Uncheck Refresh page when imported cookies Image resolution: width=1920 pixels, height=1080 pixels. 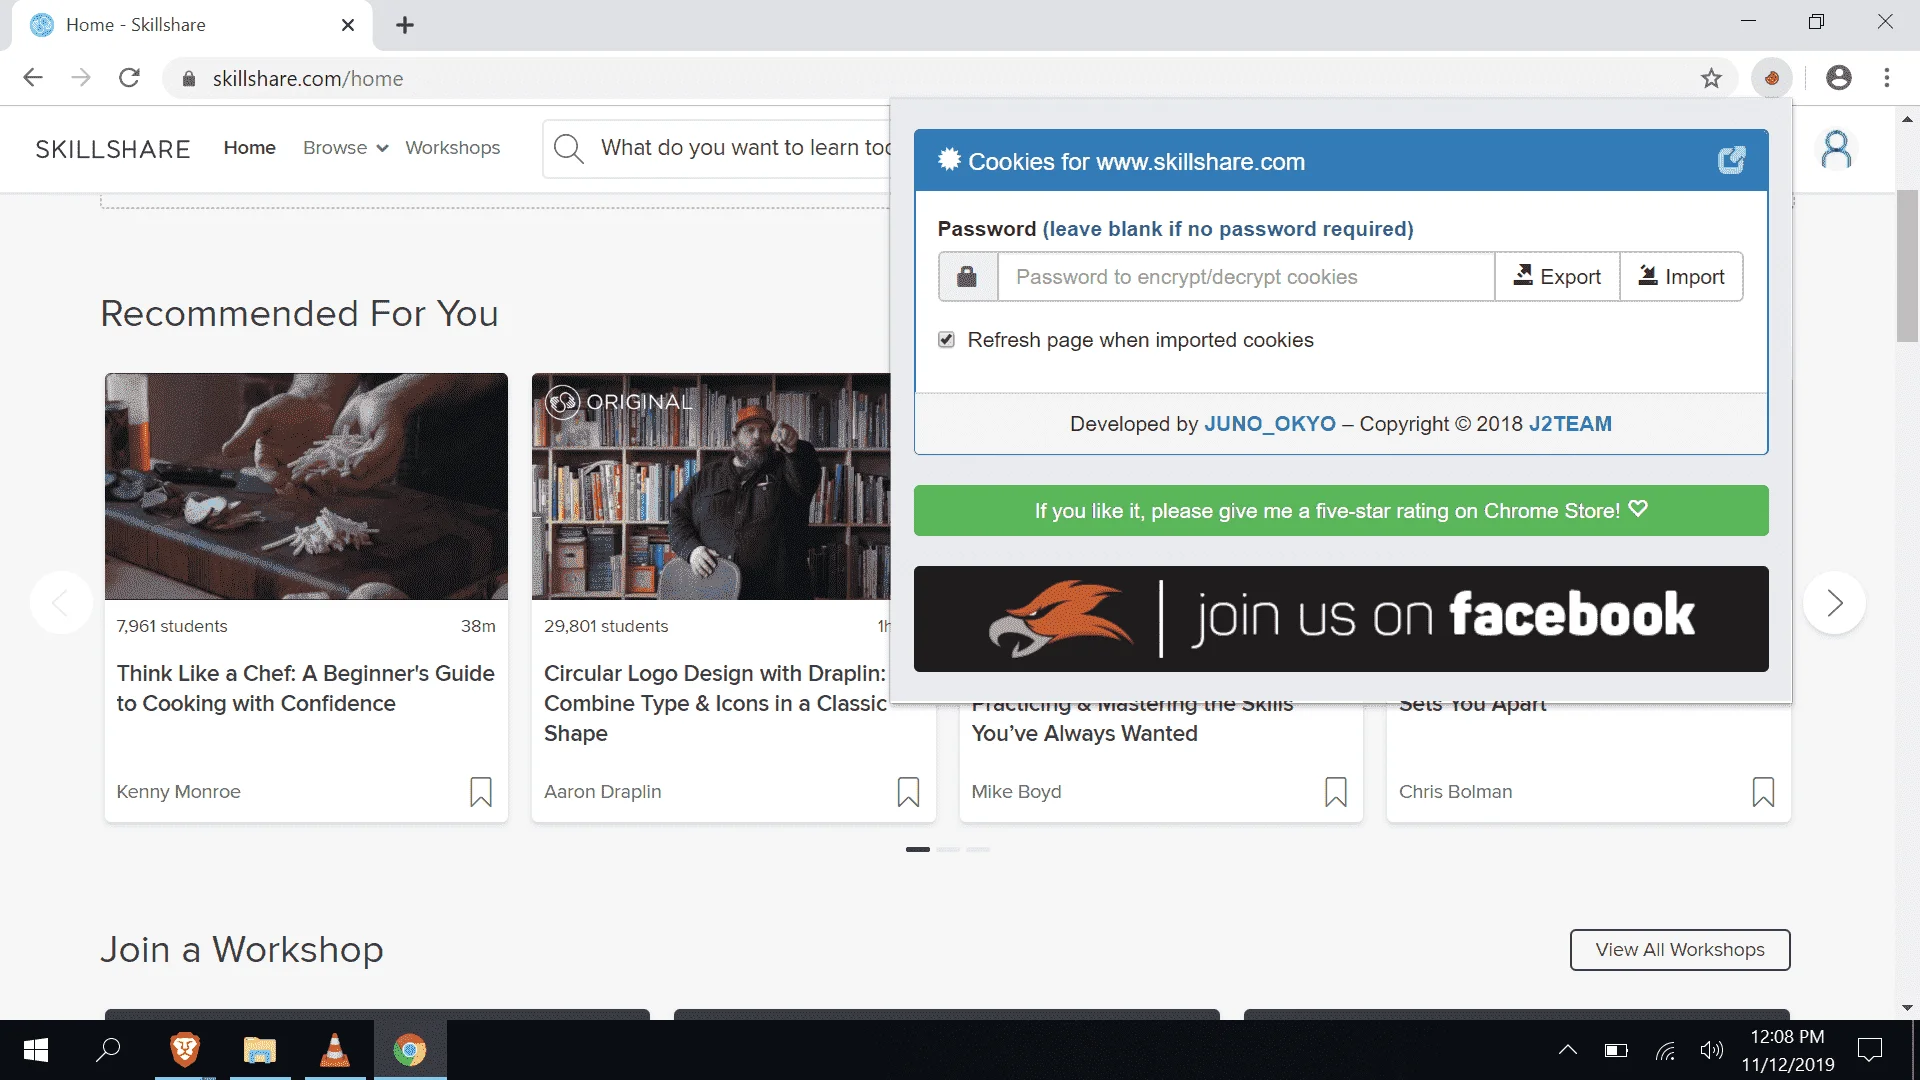[946, 340]
